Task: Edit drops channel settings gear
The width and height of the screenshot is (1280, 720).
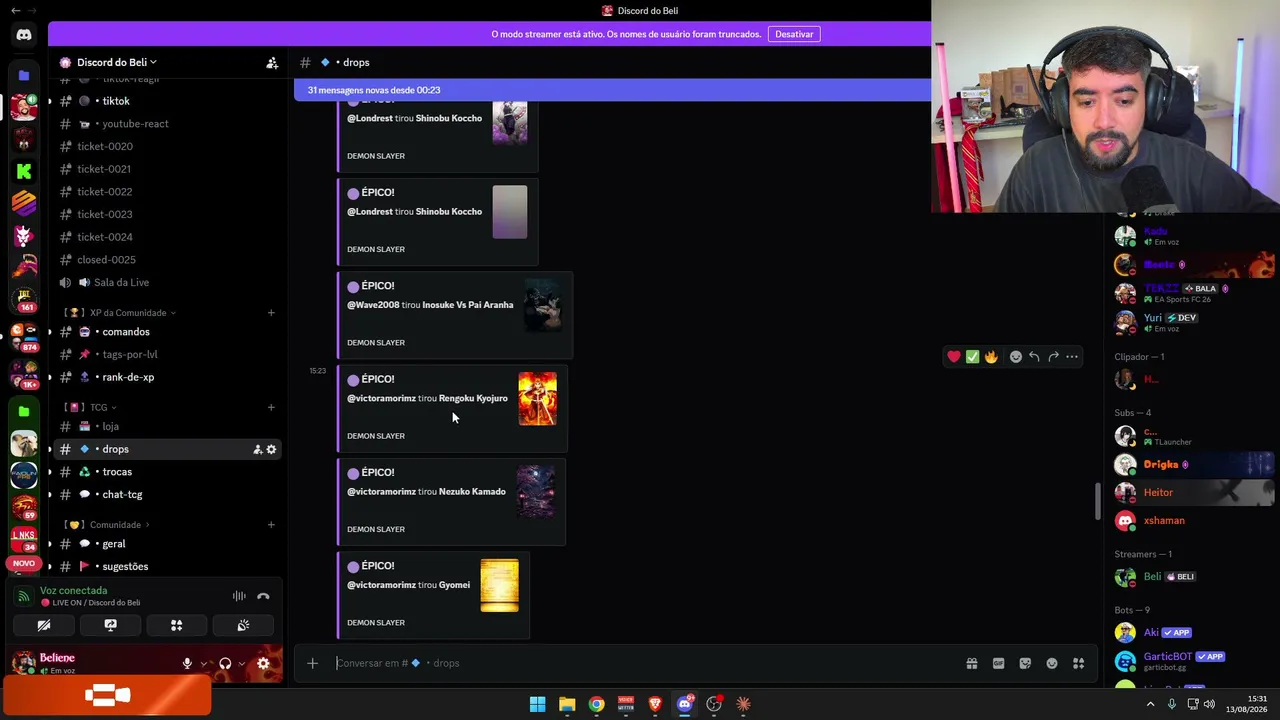Action: pyautogui.click(x=271, y=449)
